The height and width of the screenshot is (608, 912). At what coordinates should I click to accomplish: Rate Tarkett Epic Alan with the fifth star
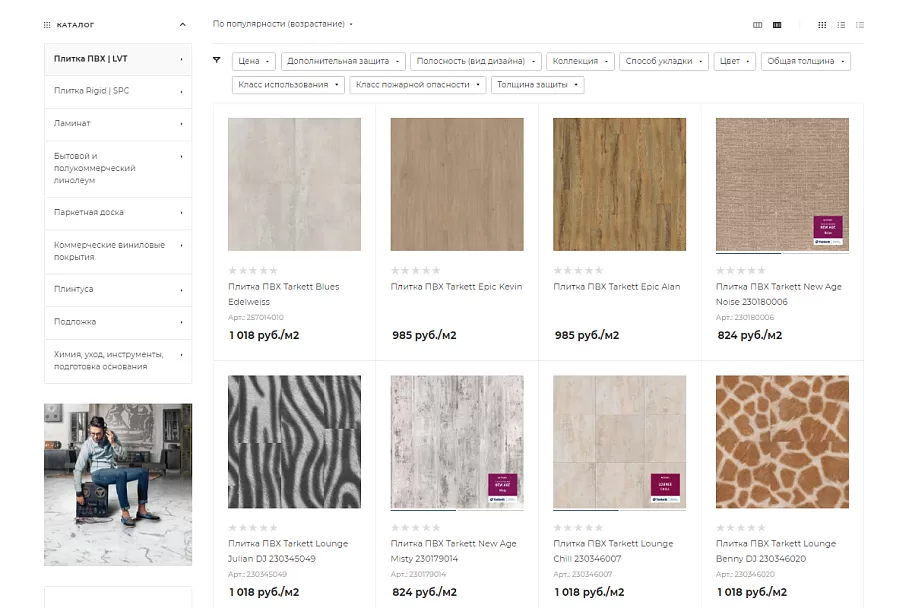coord(599,271)
